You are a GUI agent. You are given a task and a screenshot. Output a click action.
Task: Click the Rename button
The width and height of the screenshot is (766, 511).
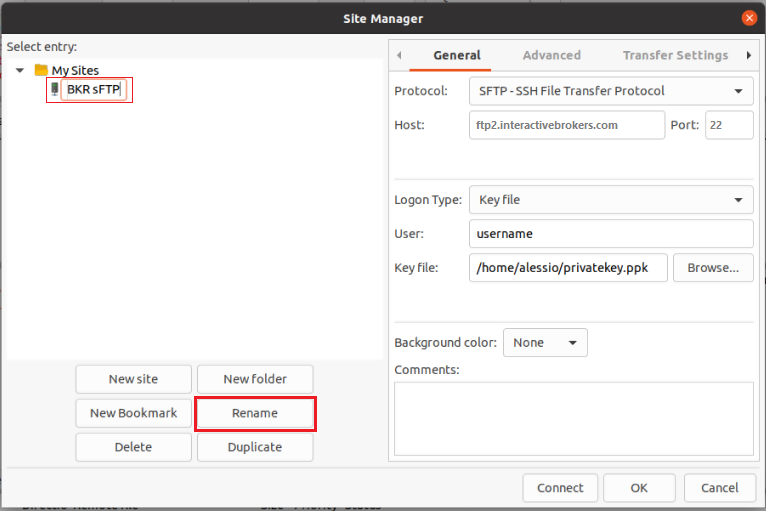[255, 413]
